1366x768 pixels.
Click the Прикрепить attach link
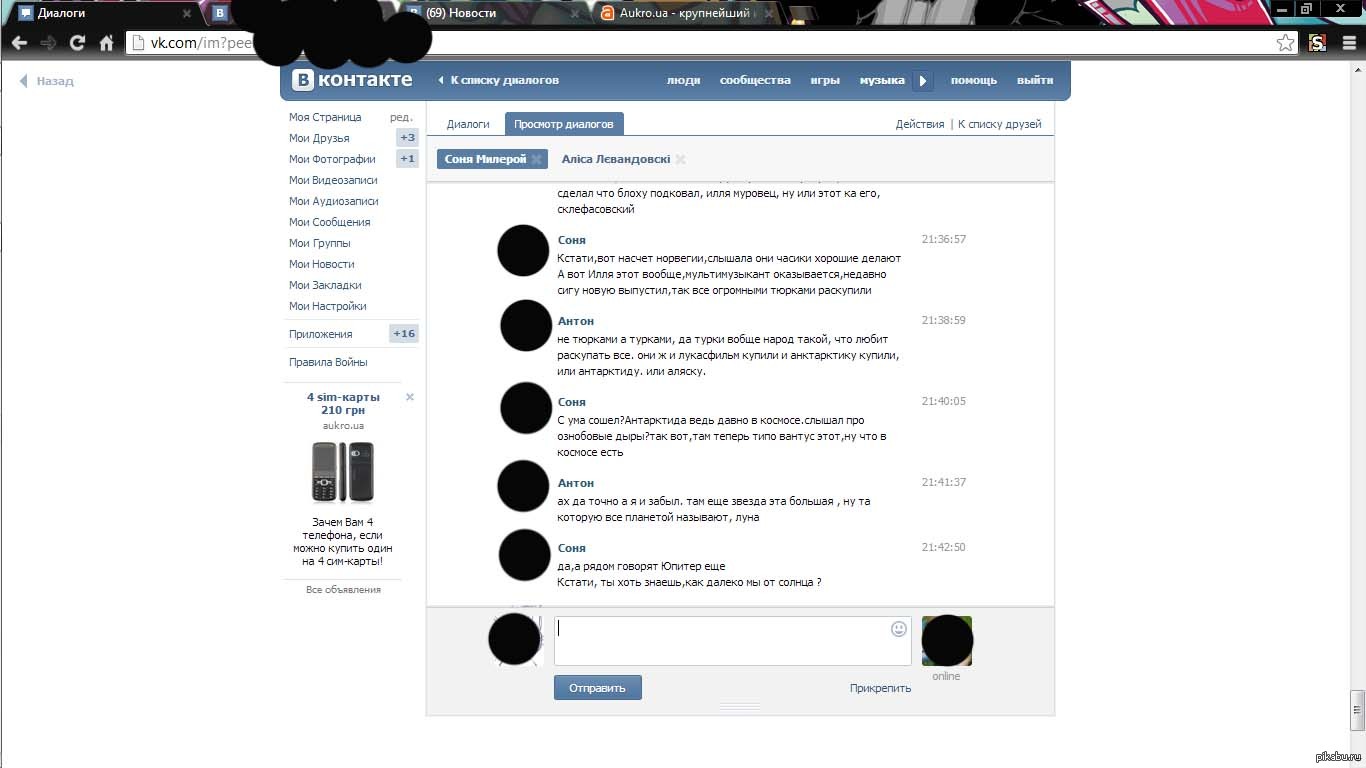click(880, 688)
